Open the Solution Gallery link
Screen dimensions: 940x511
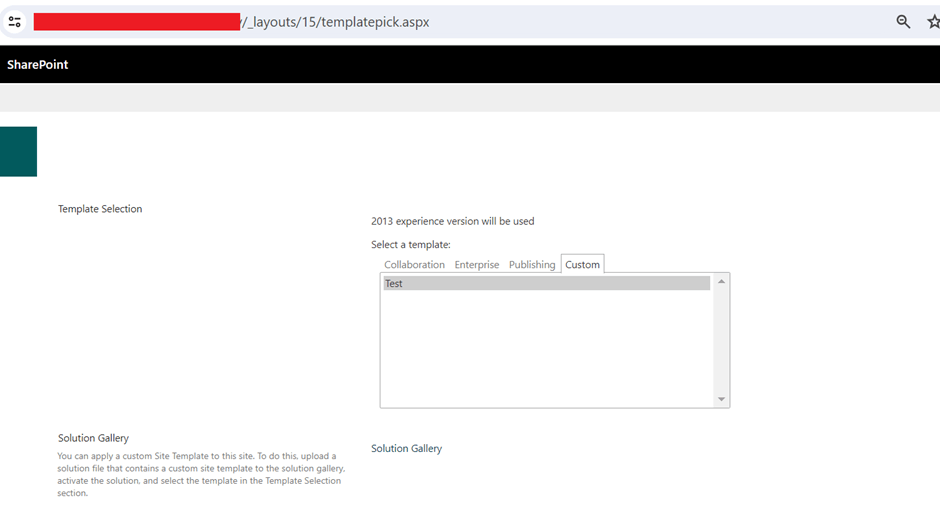click(406, 449)
